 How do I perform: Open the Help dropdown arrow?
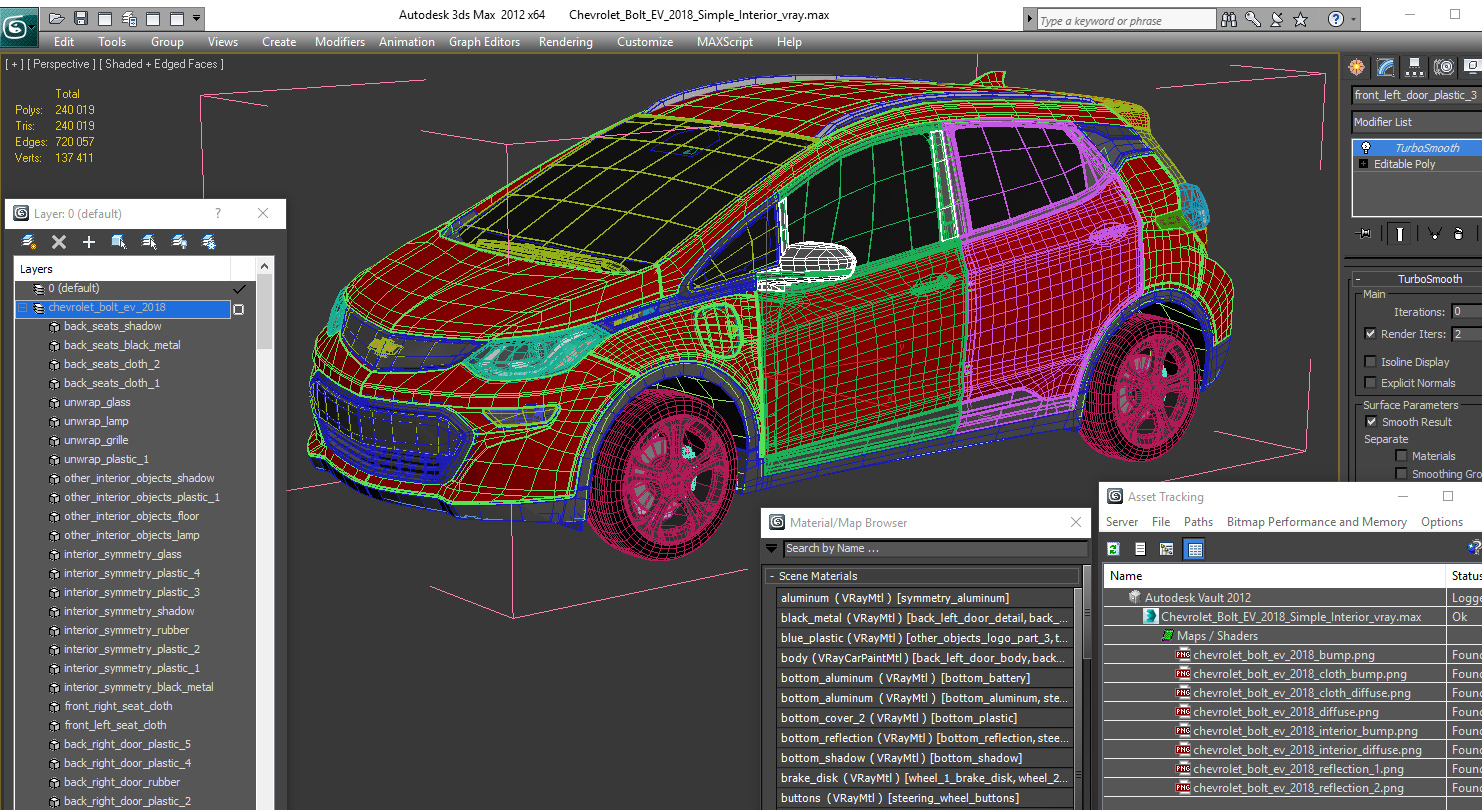[1353, 19]
